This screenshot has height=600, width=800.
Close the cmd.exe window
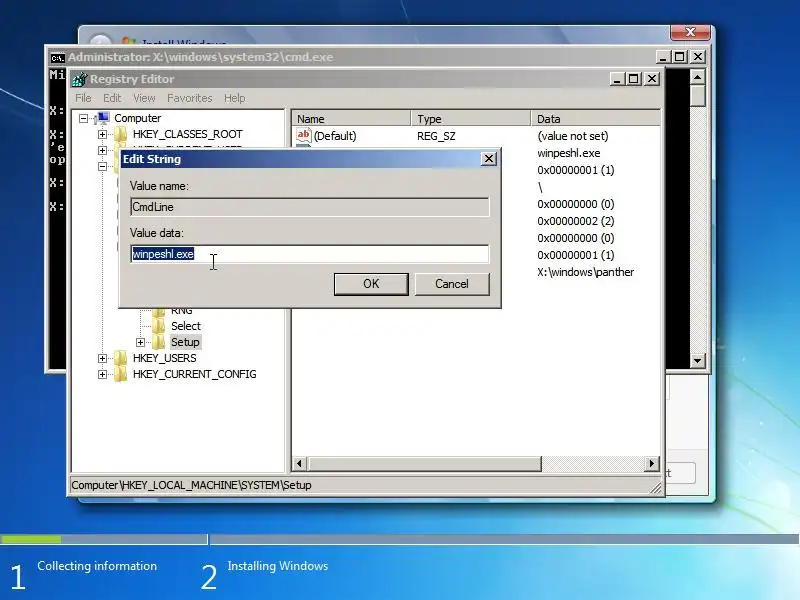coord(698,57)
